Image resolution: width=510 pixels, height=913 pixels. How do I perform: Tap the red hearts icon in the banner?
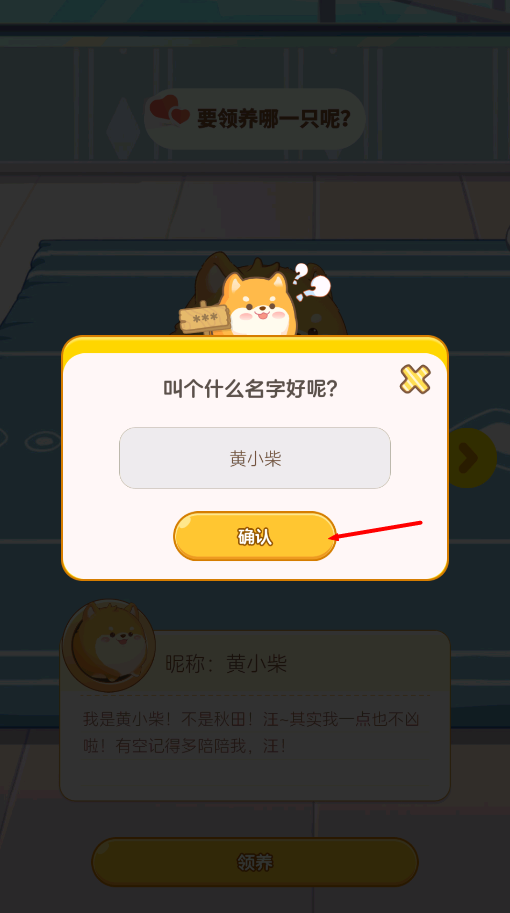point(169,111)
